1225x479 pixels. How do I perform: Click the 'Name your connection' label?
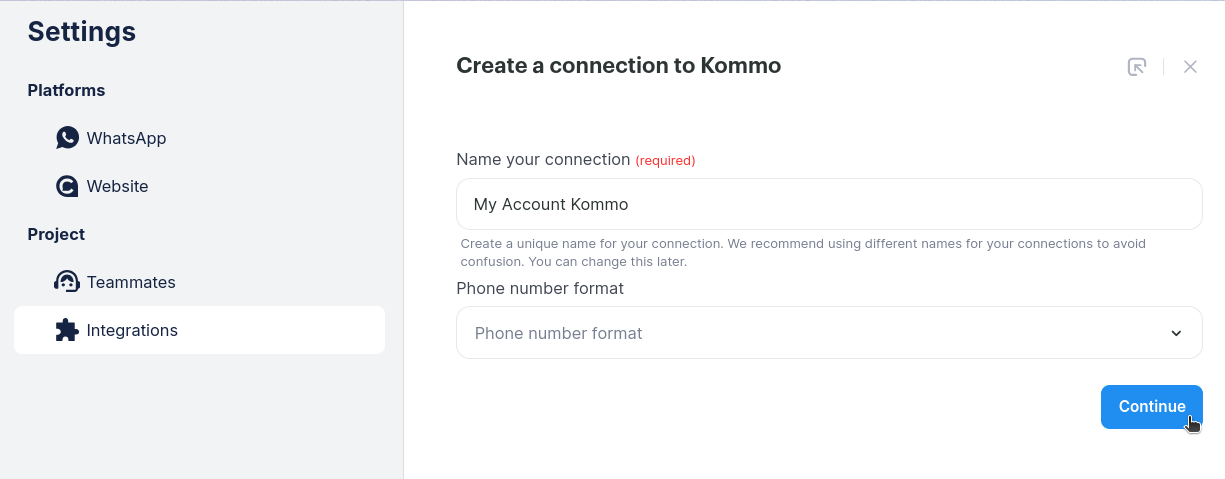543,159
